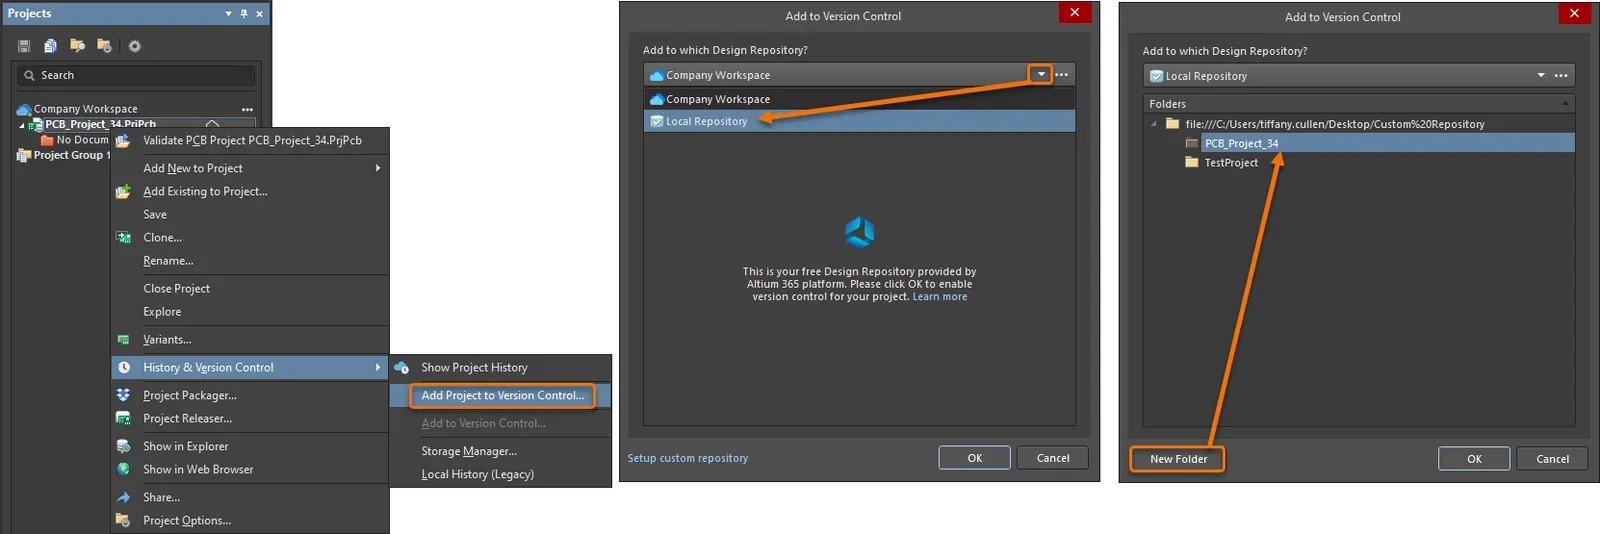Open the Projects panel dropdown arrow in title bar
This screenshot has height=534, width=1600.
(x=229, y=14)
